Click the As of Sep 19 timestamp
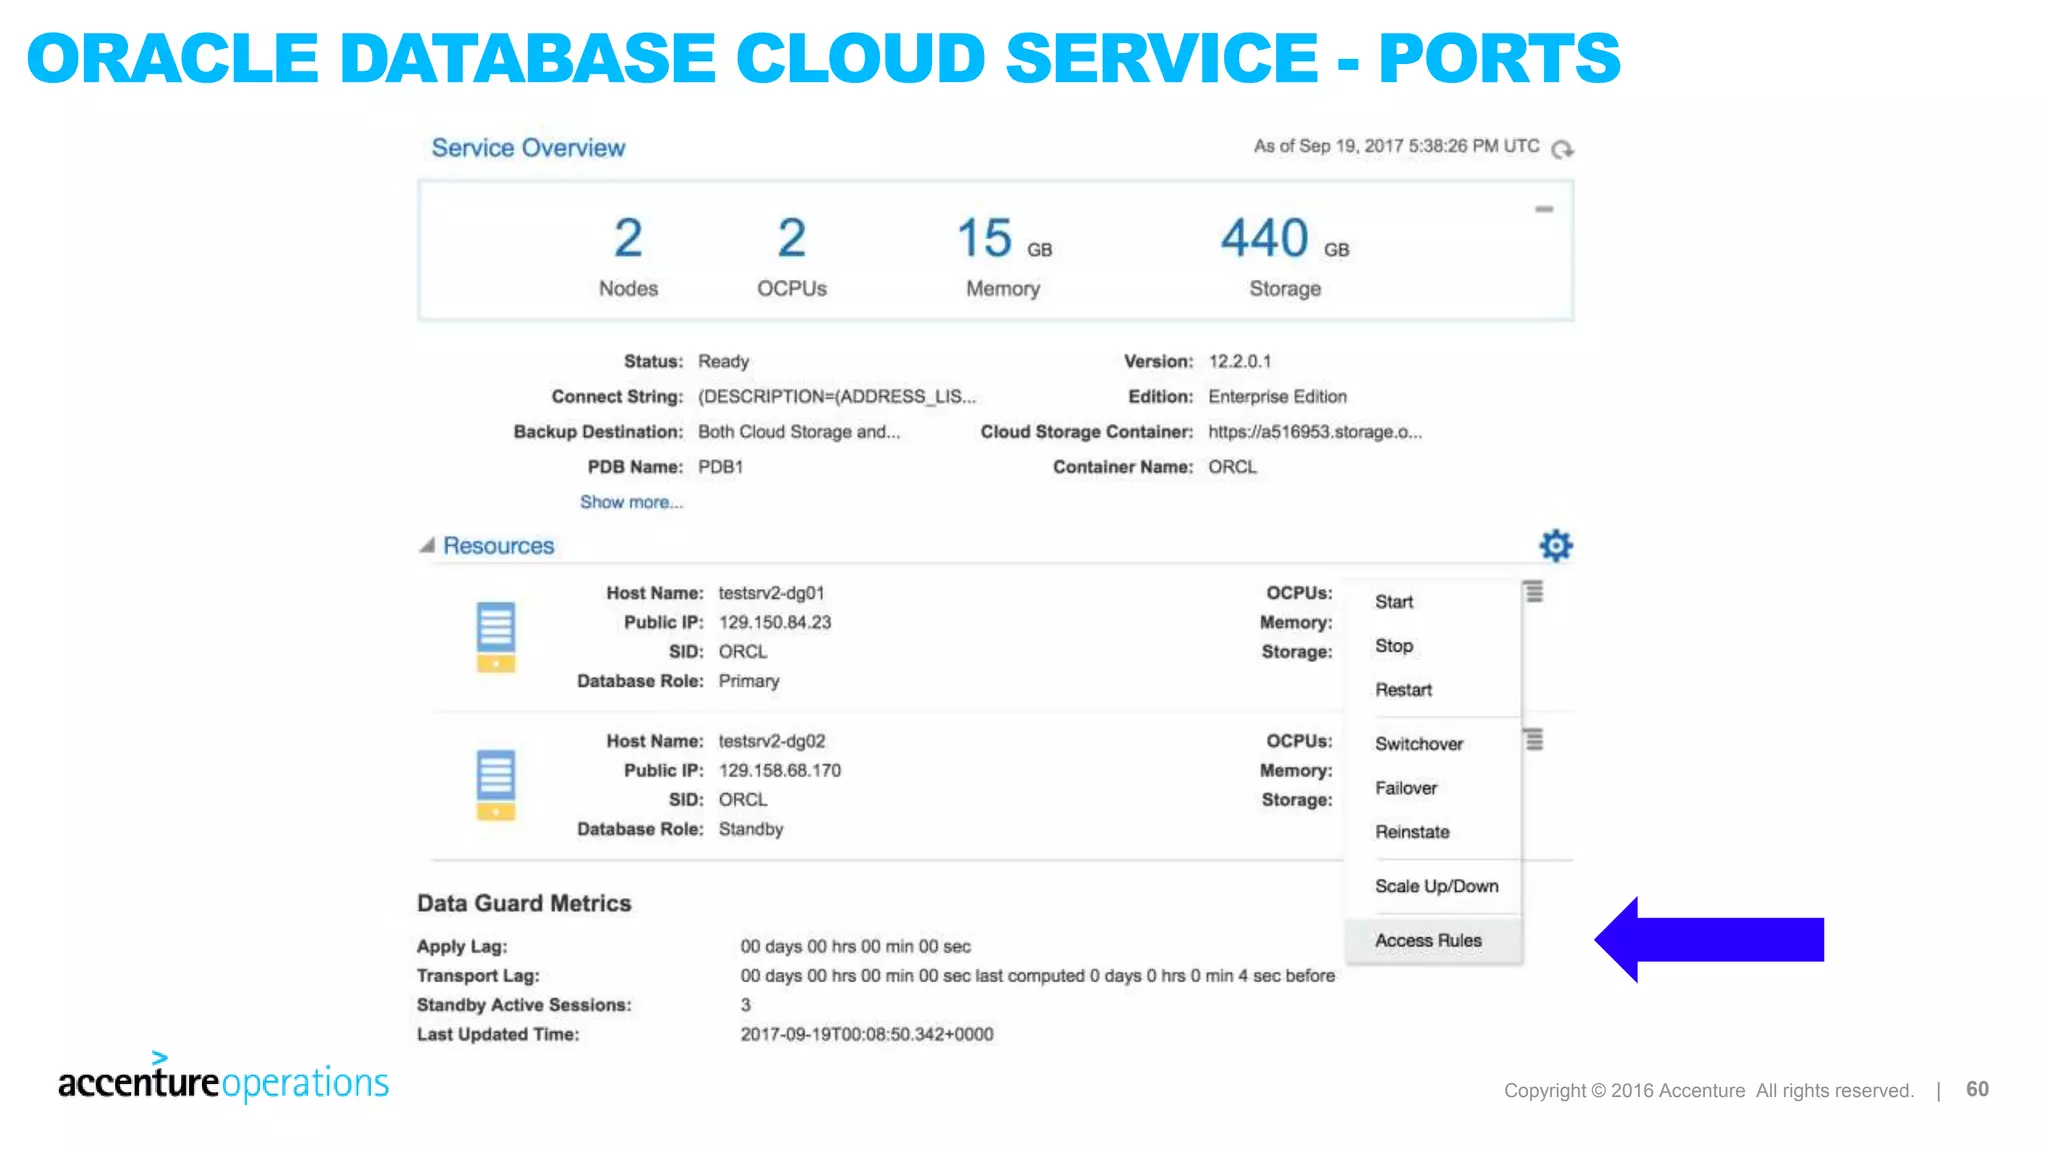The image size is (2048, 1152). pos(1397,146)
